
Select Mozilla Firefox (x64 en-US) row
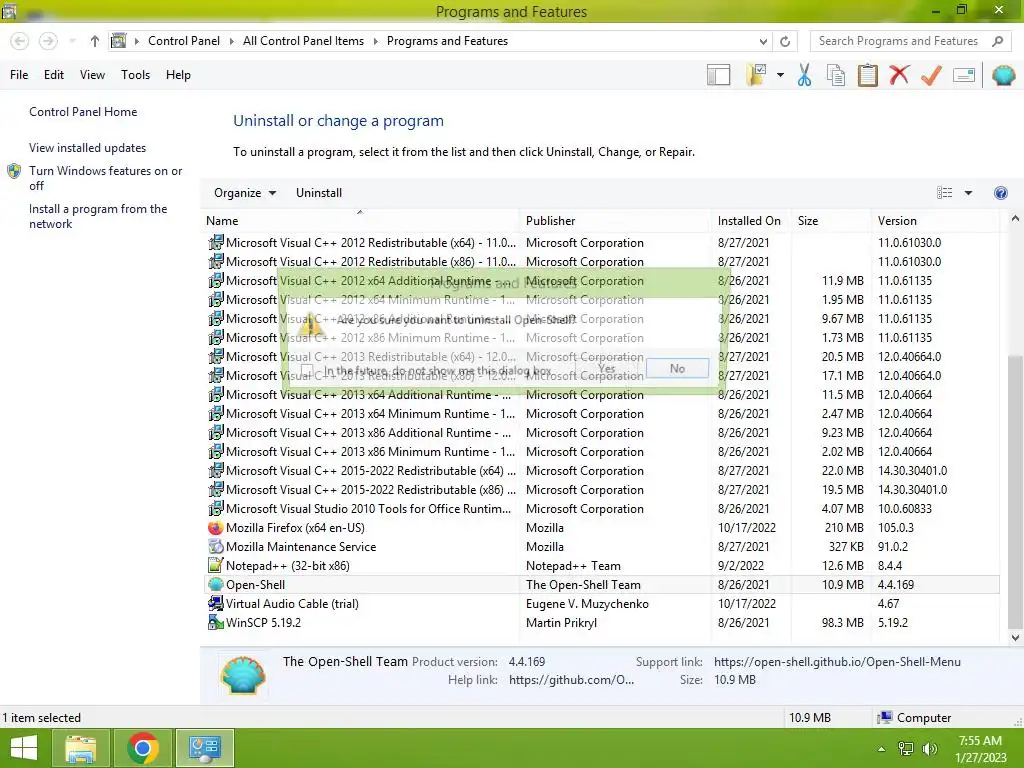point(600,528)
